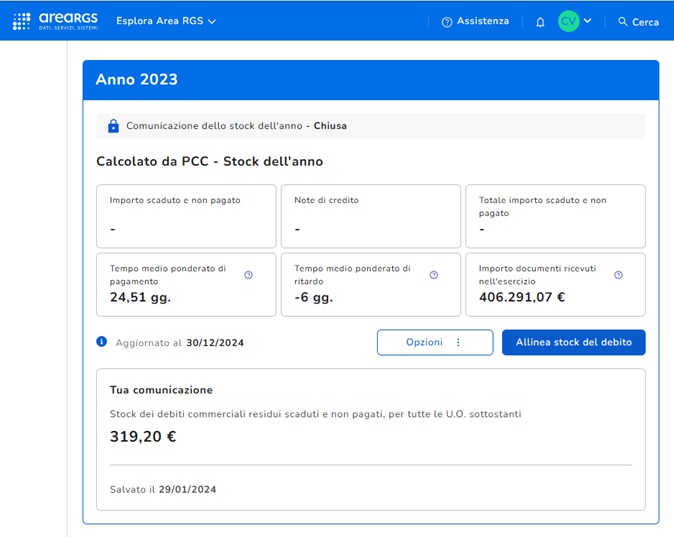Expand the Esplora Area RGS menu
This screenshot has width=674, height=537.
[166, 21]
